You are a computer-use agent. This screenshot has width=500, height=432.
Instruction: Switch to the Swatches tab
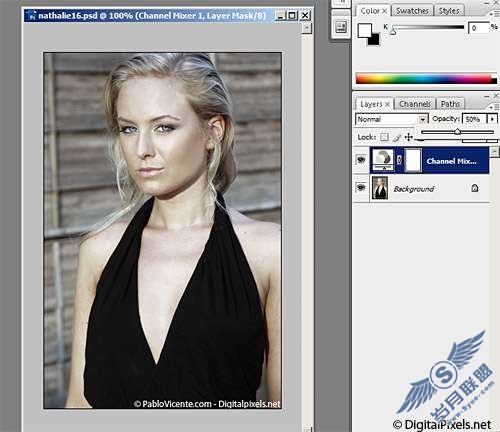412,11
